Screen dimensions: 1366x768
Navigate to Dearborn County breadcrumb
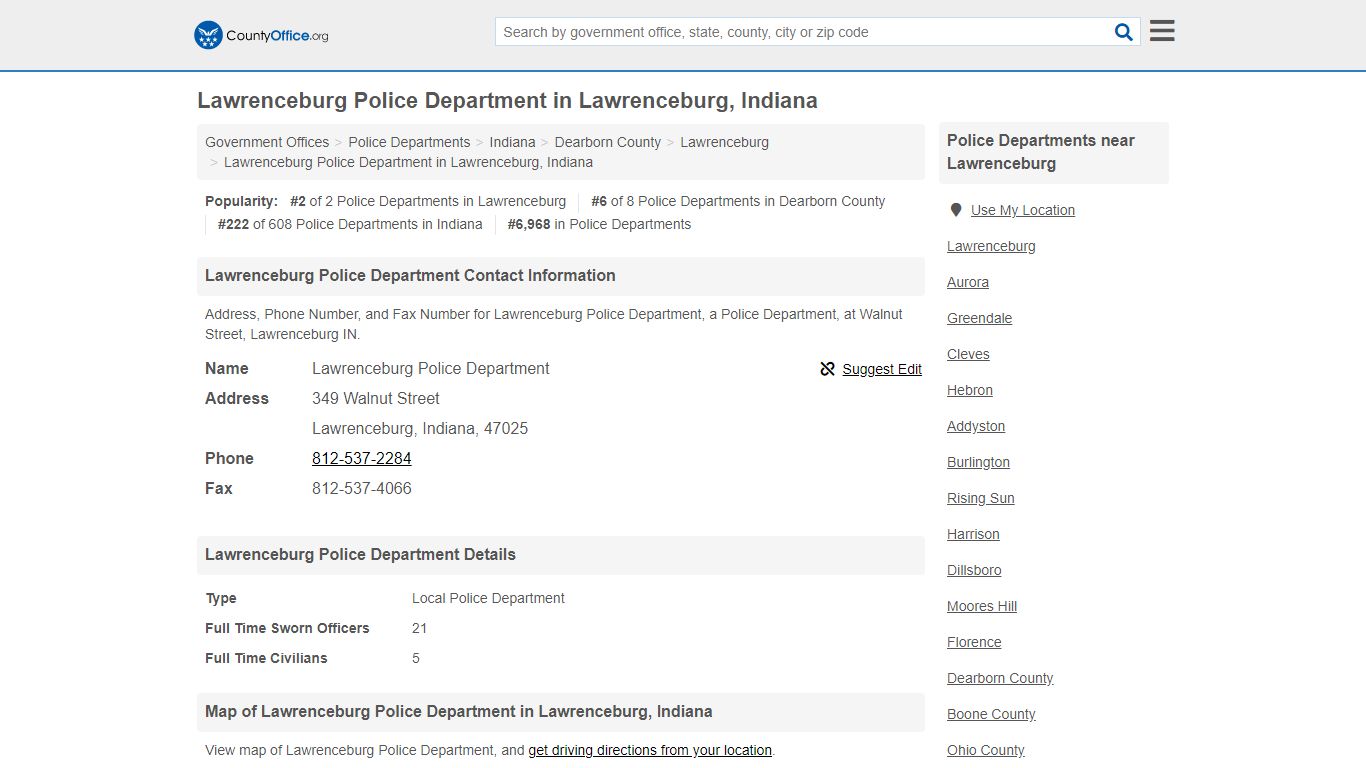pos(608,142)
